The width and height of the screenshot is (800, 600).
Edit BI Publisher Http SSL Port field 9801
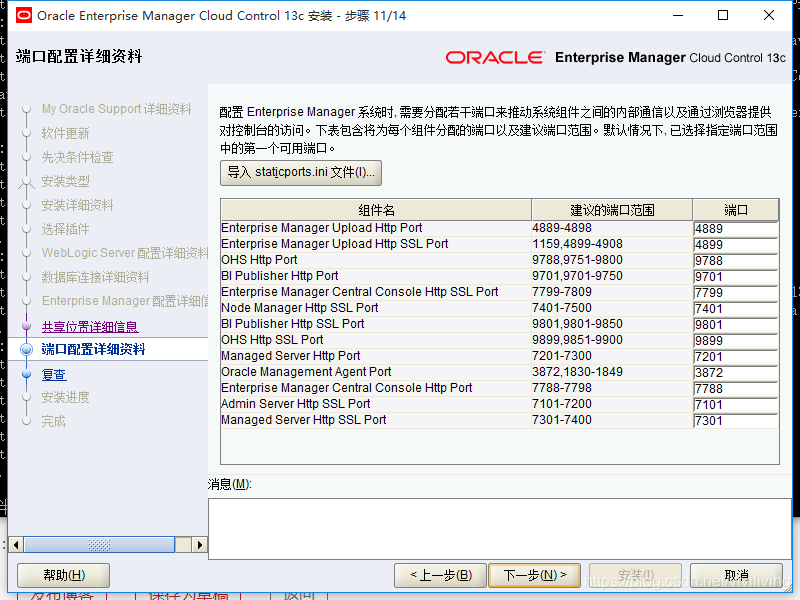point(736,324)
